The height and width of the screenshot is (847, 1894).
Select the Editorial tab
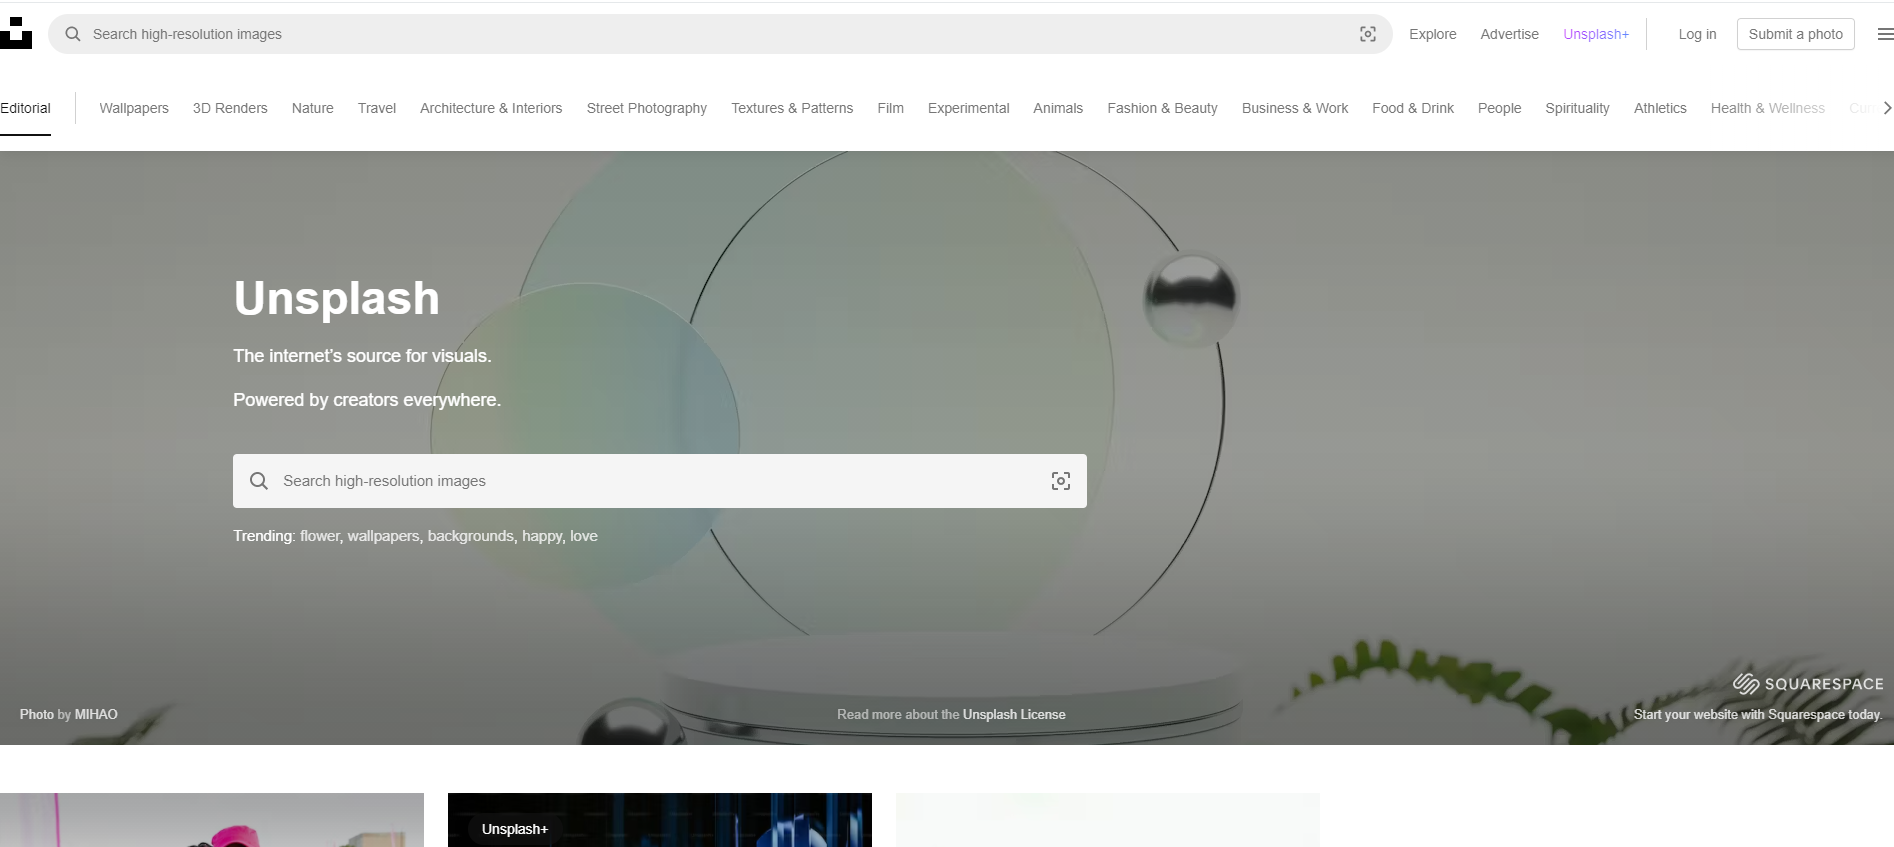[25, 108]
